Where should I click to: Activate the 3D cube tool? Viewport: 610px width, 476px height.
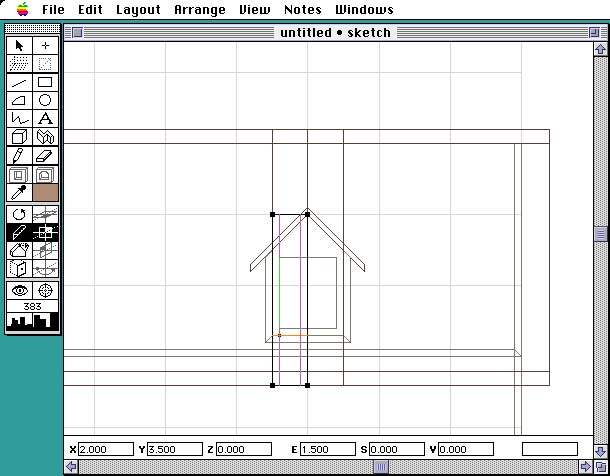pyautogui.click(x=19, y=137)
